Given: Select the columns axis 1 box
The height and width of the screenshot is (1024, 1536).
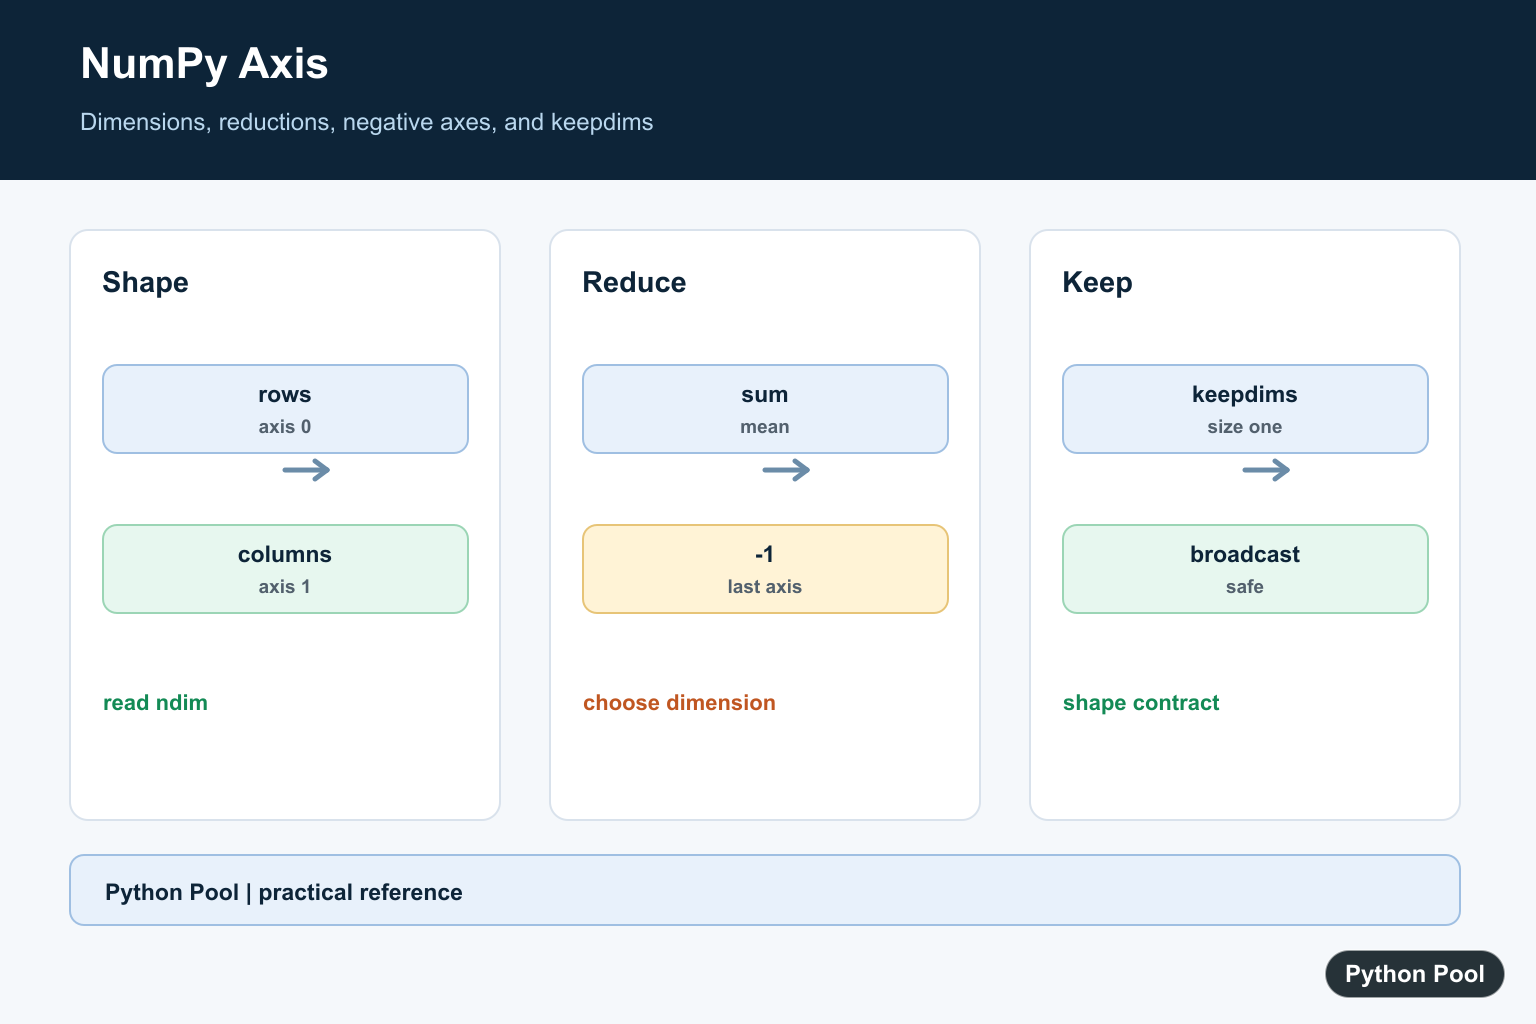Looking at the screenshot, I should (285, 569).
